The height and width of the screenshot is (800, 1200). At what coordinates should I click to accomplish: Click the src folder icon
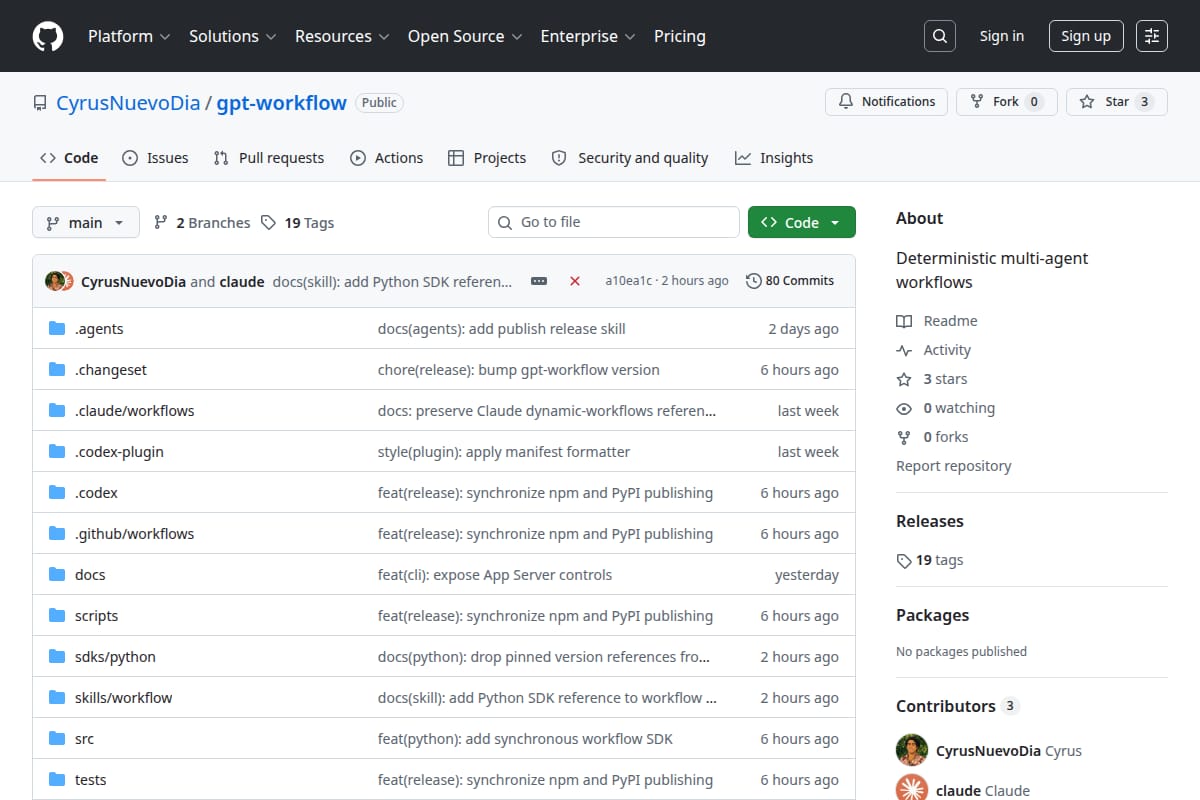[x=57, y=739]
